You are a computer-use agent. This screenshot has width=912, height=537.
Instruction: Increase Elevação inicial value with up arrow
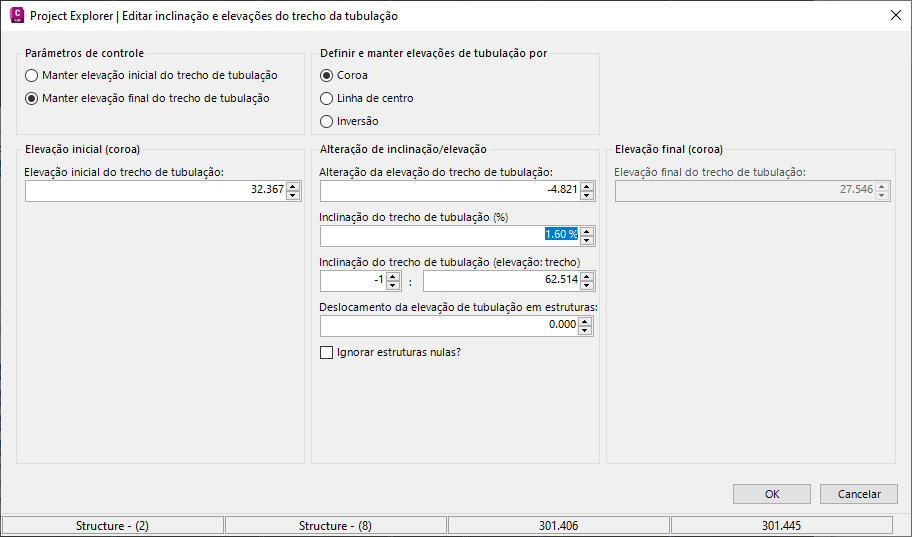293,186
